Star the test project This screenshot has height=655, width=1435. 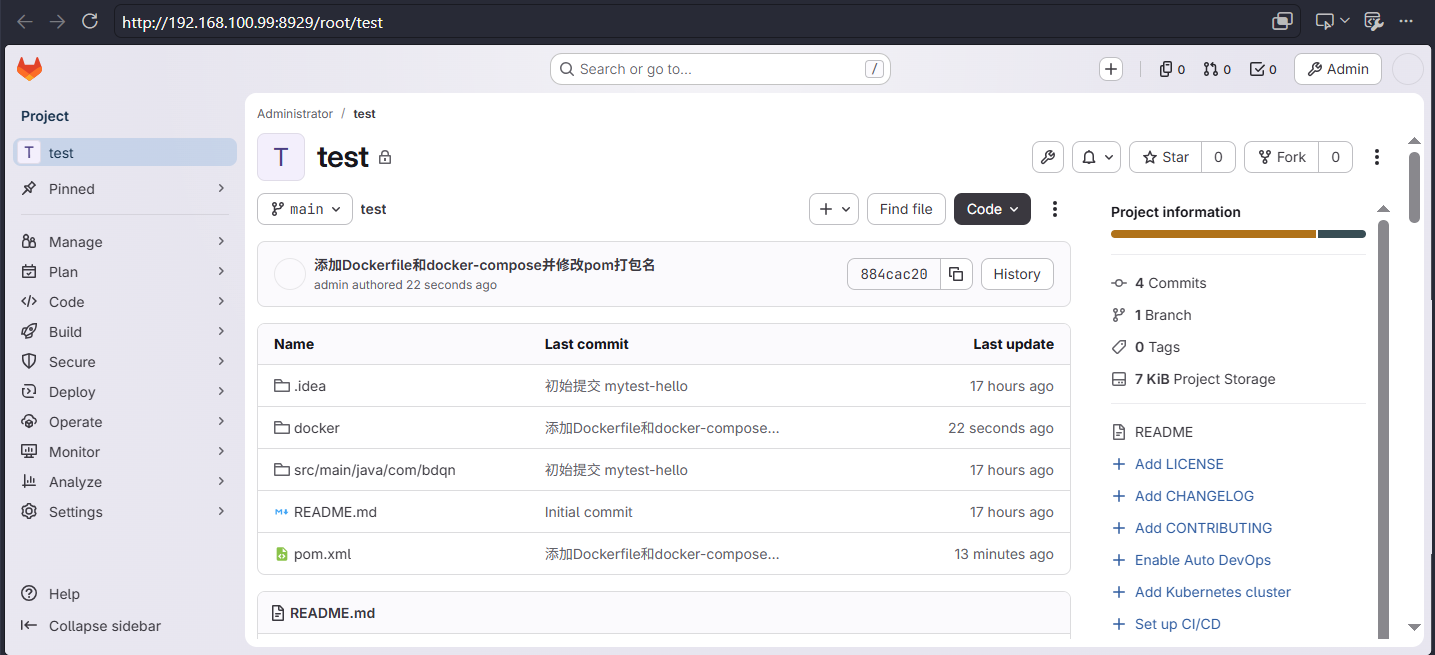[x=1166, y=157]
